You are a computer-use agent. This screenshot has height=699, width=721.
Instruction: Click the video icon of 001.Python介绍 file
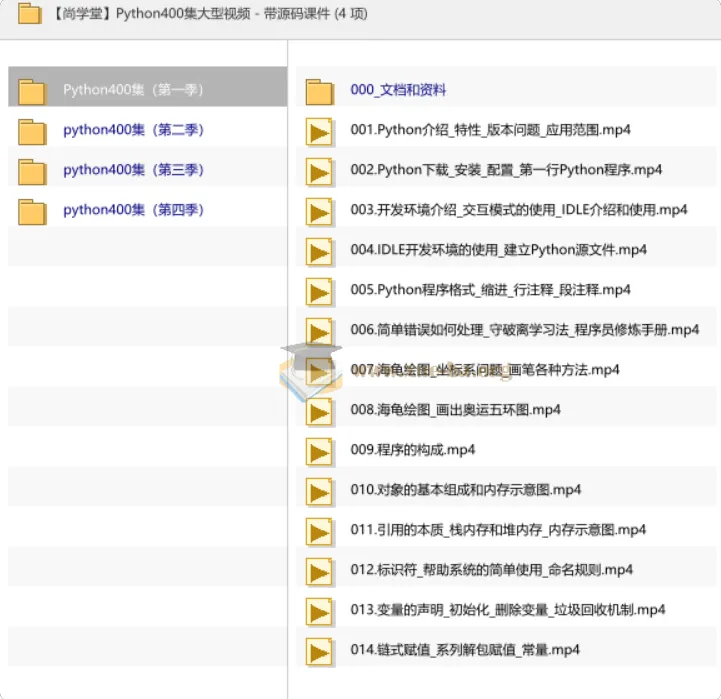pyautogui.click(x=320, y=132)
